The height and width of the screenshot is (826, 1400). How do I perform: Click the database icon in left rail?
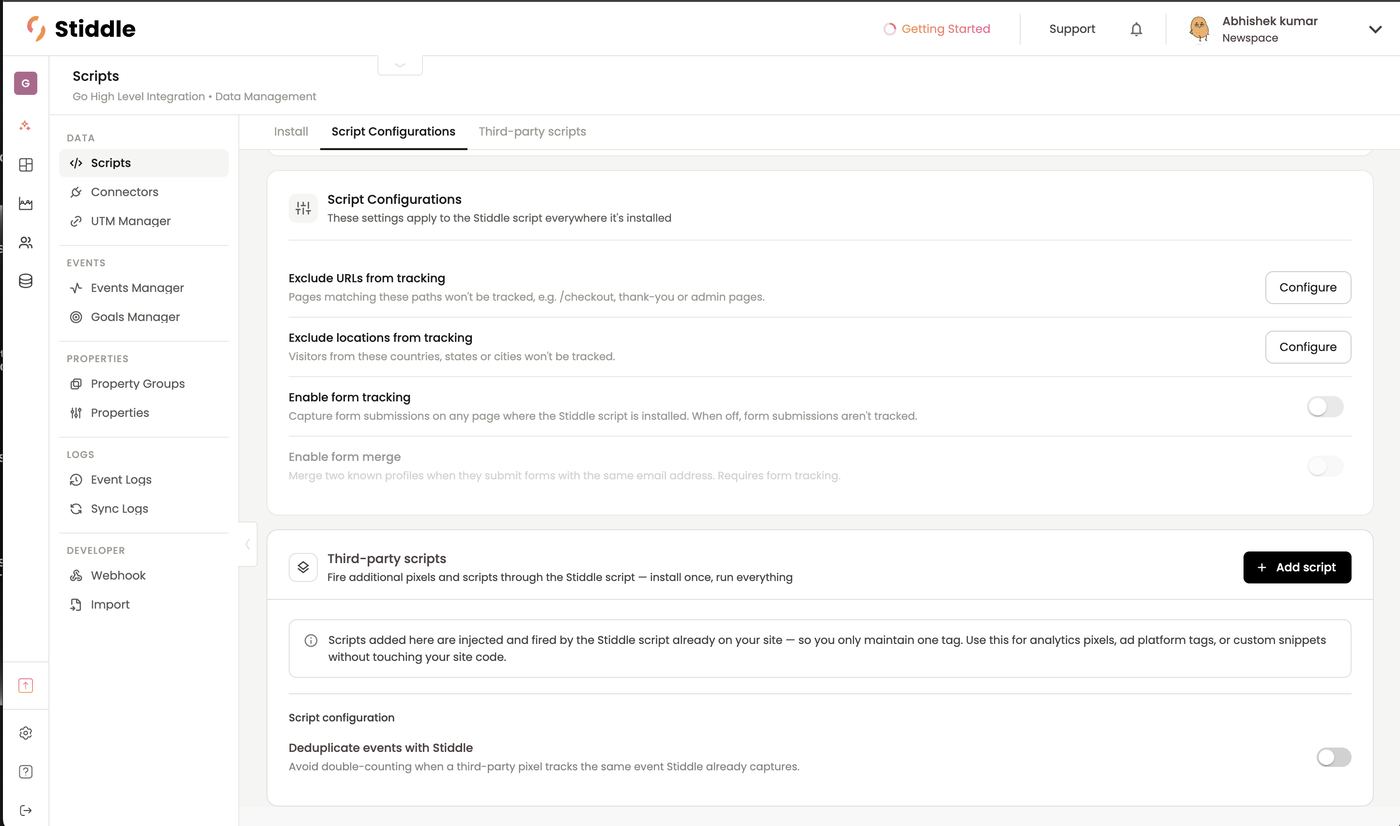26,281
